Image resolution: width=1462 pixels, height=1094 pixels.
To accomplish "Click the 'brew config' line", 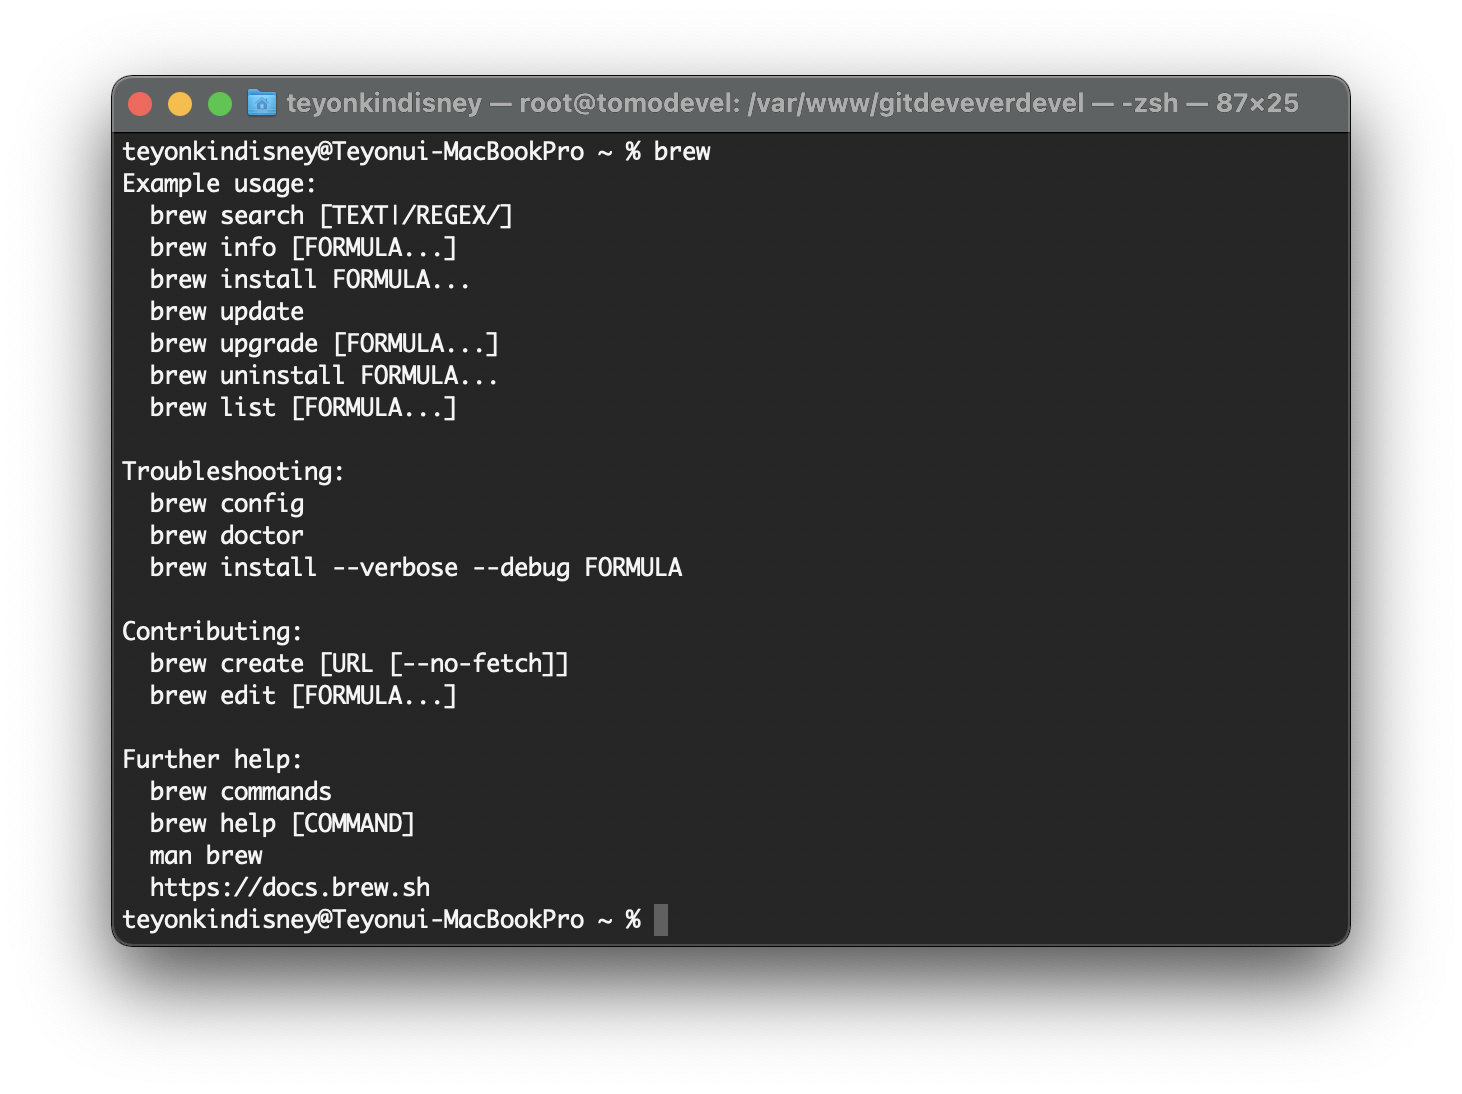I will pyautogui.click(x=227, y=503).
